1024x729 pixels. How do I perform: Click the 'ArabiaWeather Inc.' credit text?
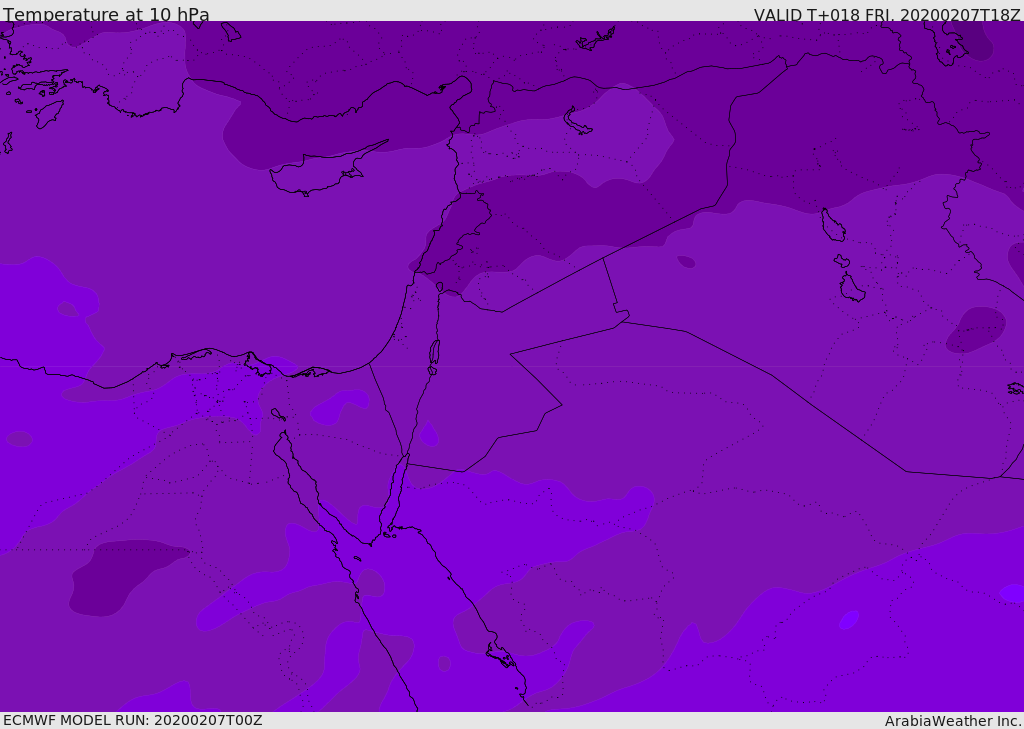954,721
